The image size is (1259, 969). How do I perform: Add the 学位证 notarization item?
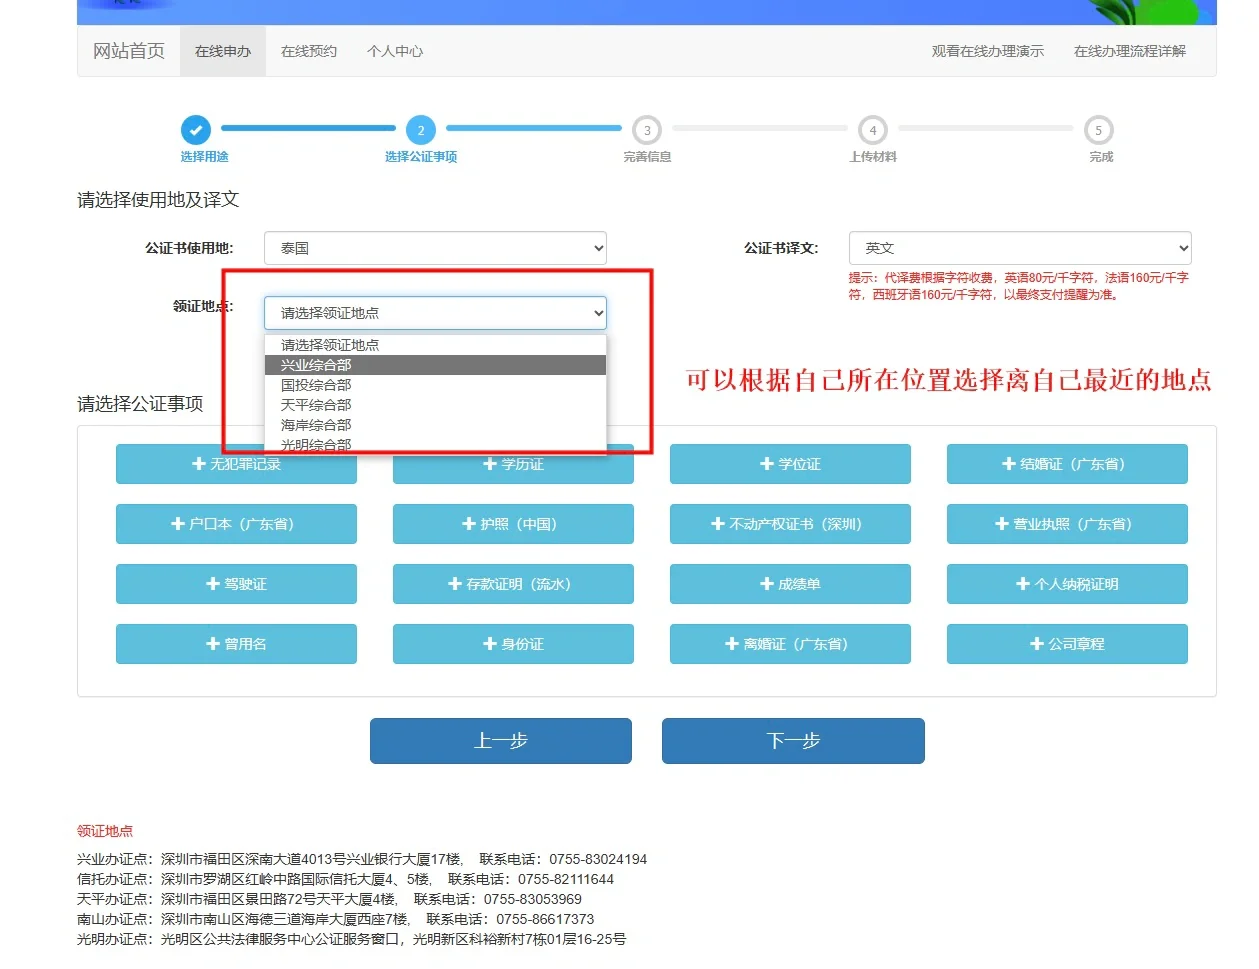point(790,464)
